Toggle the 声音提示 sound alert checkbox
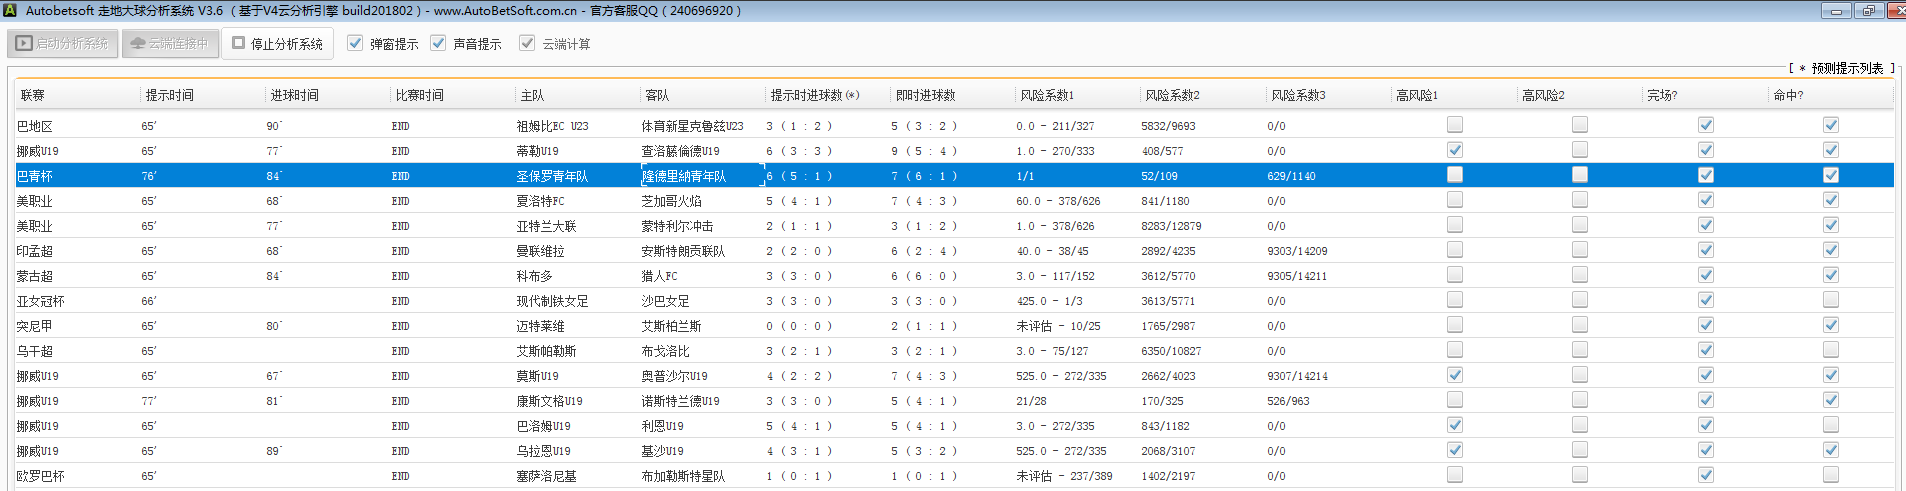1906x491 pixels. 438,43
